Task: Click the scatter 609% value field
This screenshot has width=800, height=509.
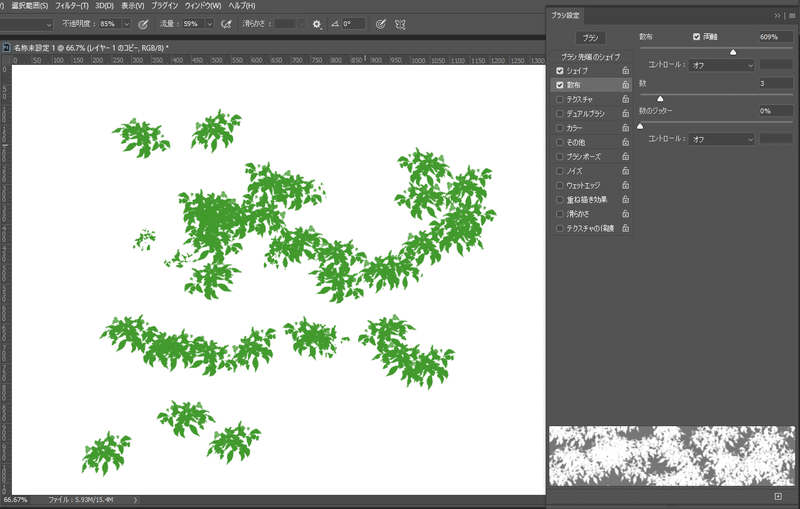Action: [776, 37]
